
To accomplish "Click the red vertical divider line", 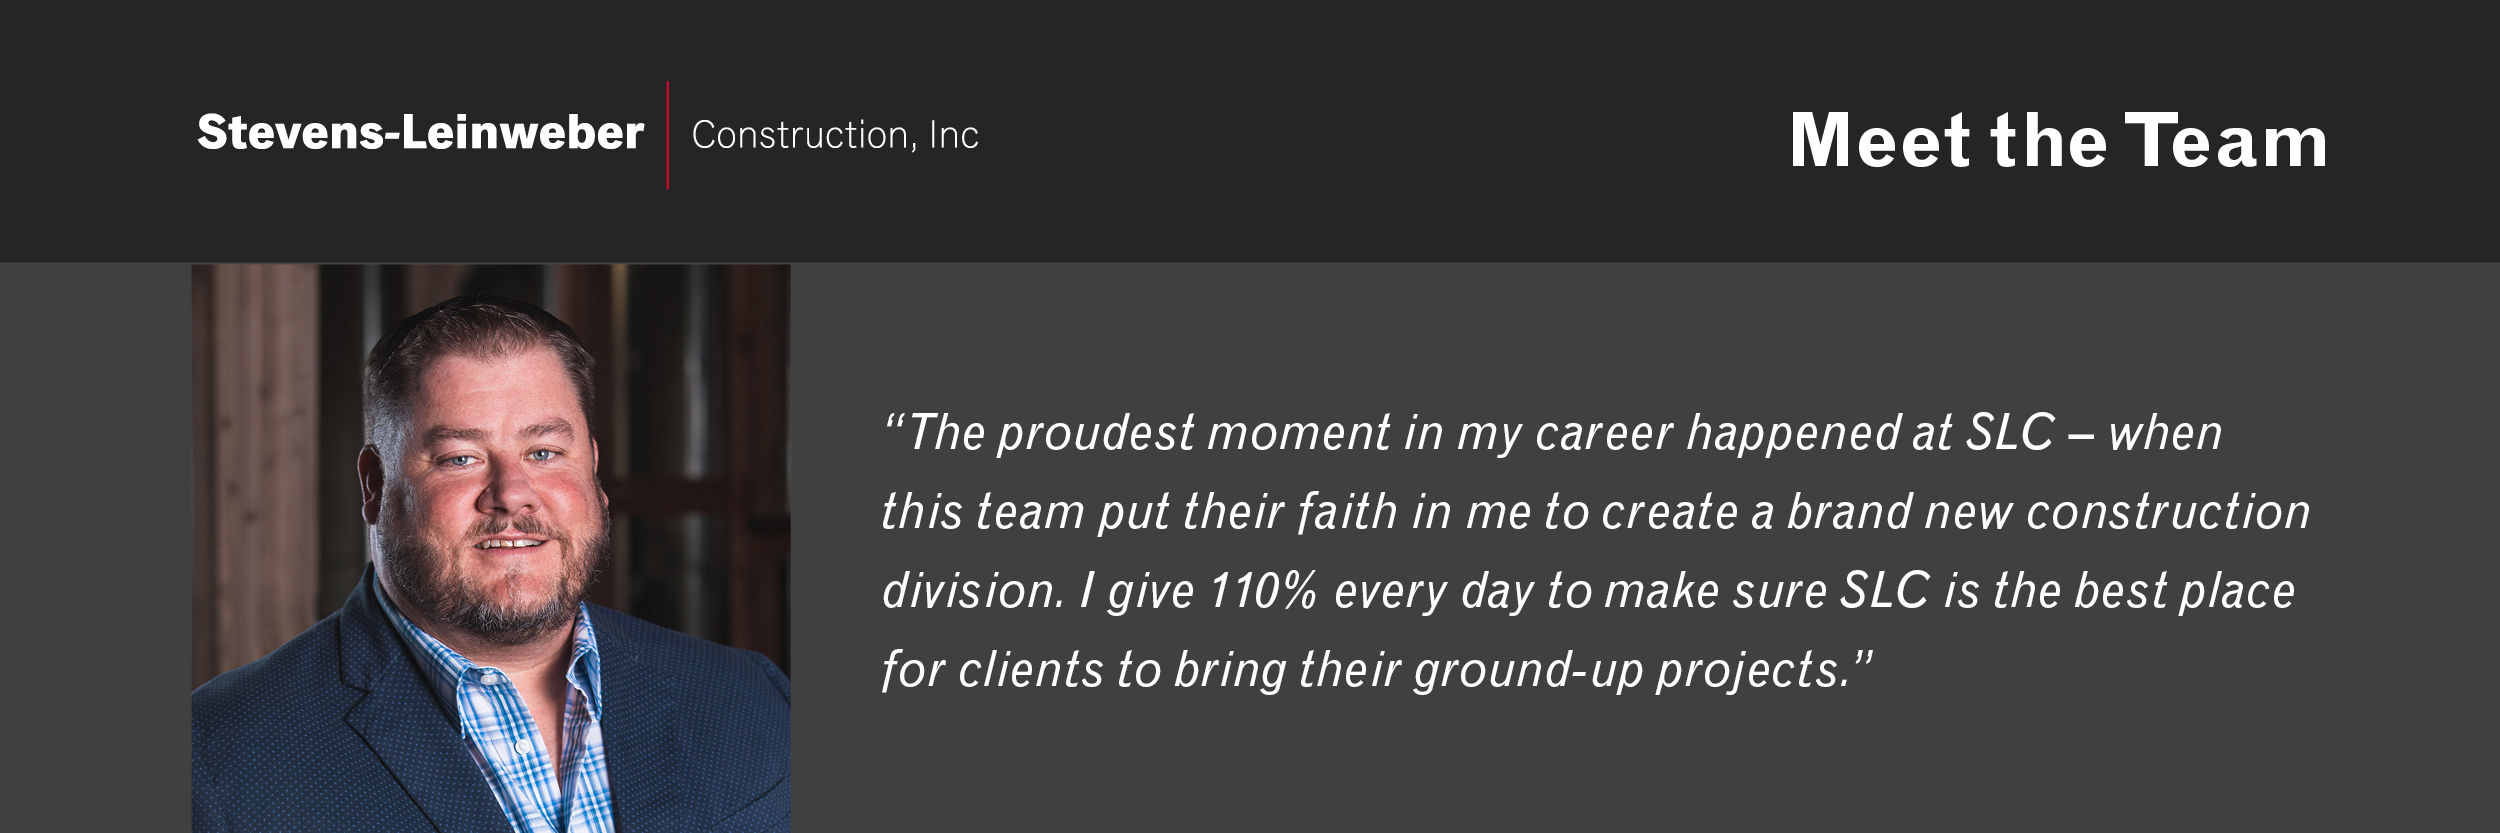I will [668, 135].
